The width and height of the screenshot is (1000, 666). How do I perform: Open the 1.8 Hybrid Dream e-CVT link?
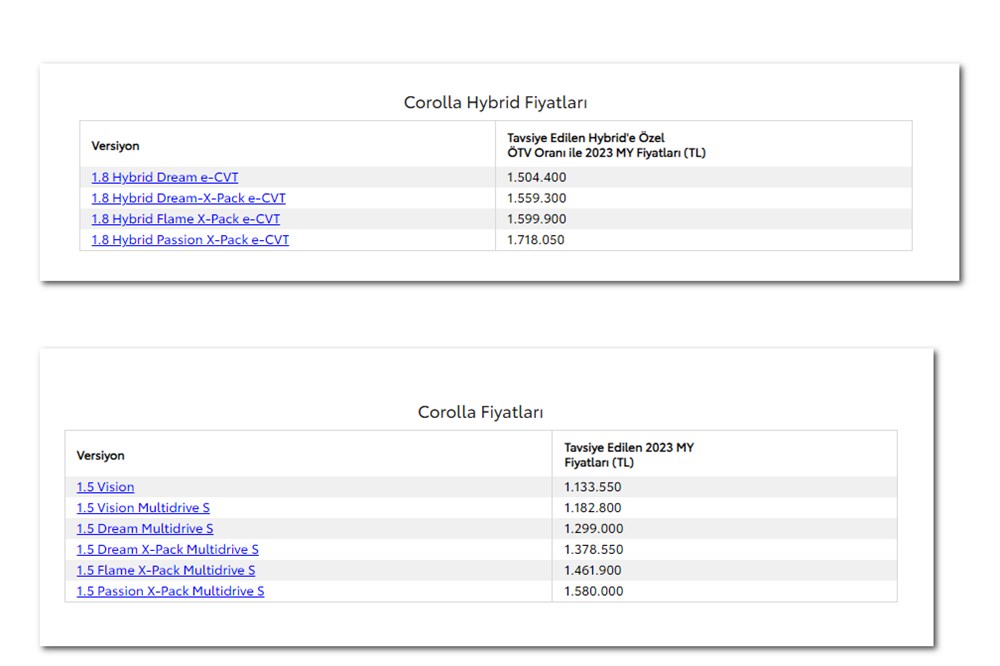pos(165,177)
